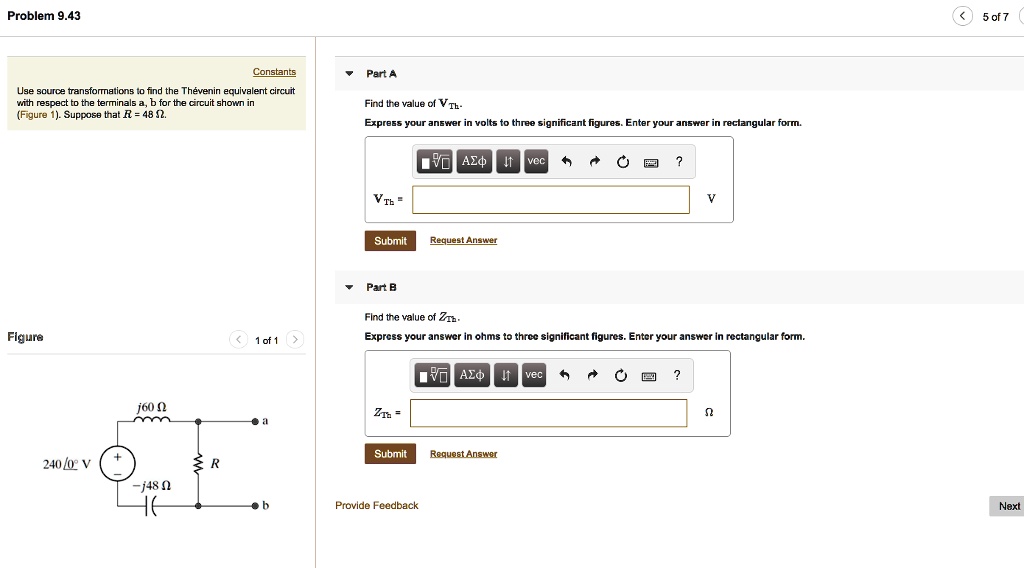Open keyboard shortcuts in Part A toolbar
This screenshot has height=568, width=1024.
(x=651, y=162)
